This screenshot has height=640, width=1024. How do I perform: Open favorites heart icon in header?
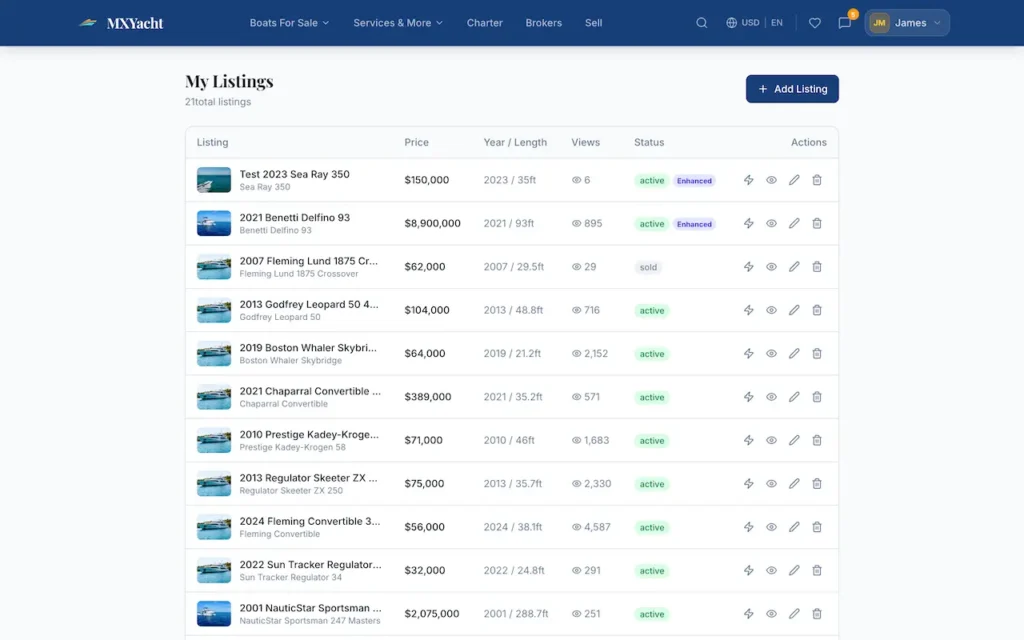tap(814, 23)
